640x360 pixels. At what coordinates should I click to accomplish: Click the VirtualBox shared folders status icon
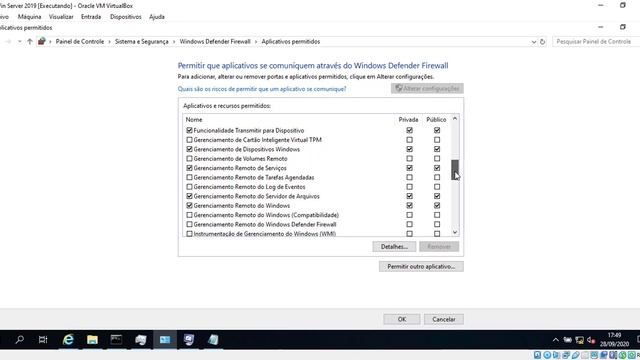(585, 355)
